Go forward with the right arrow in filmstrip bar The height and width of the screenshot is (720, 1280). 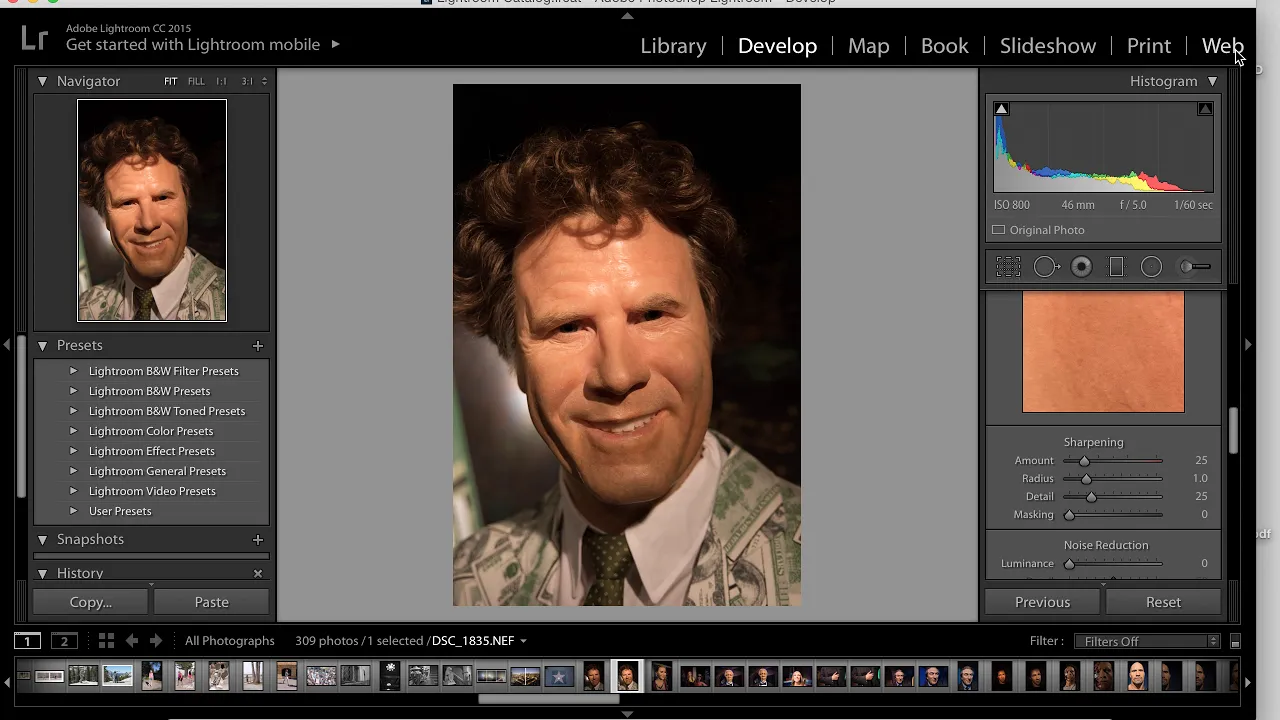(x=156, y=641)
